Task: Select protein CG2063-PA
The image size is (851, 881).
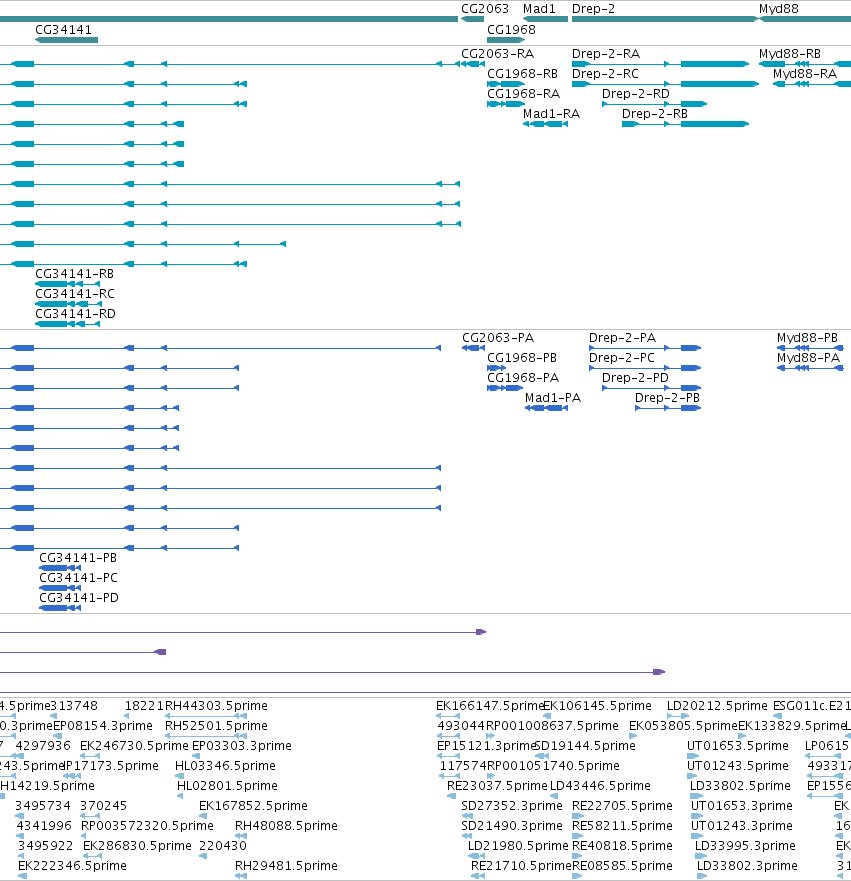Action: point(498,338)
